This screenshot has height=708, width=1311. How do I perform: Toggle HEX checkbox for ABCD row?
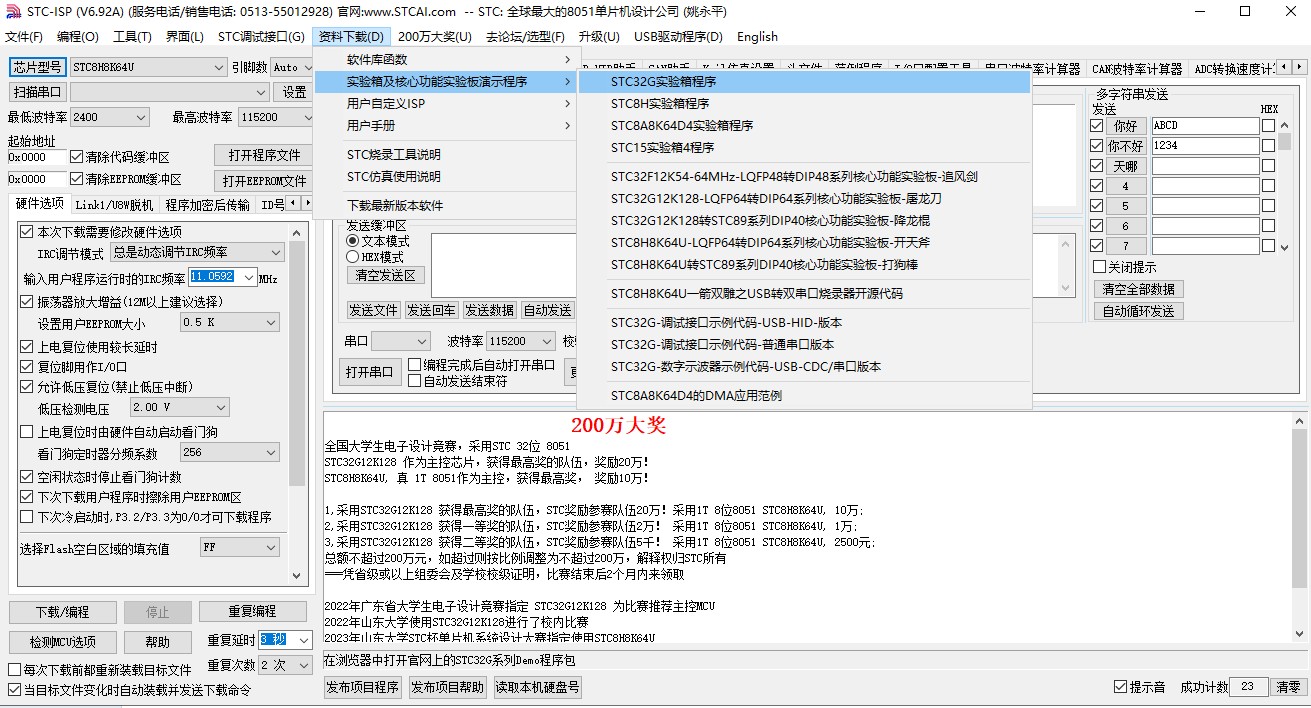coord(1268,126)
